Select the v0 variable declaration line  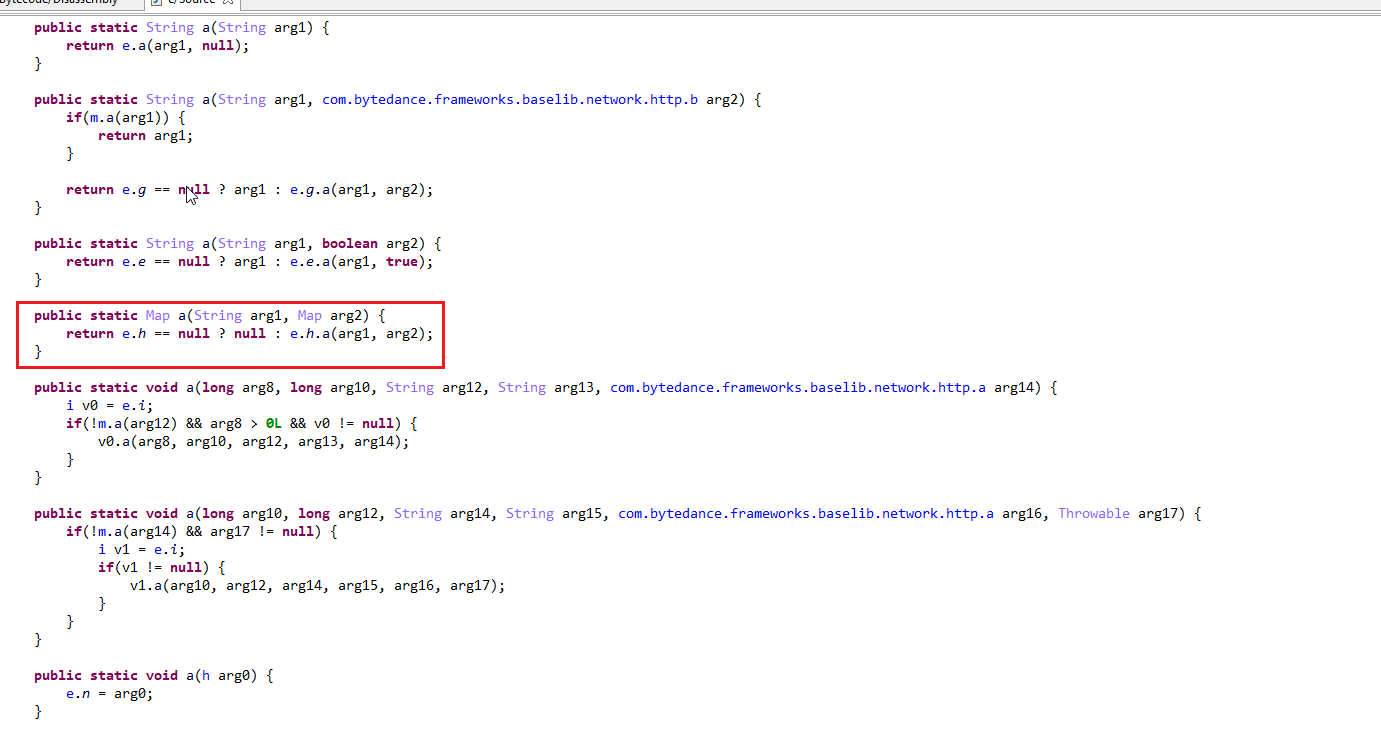(110, 405)
